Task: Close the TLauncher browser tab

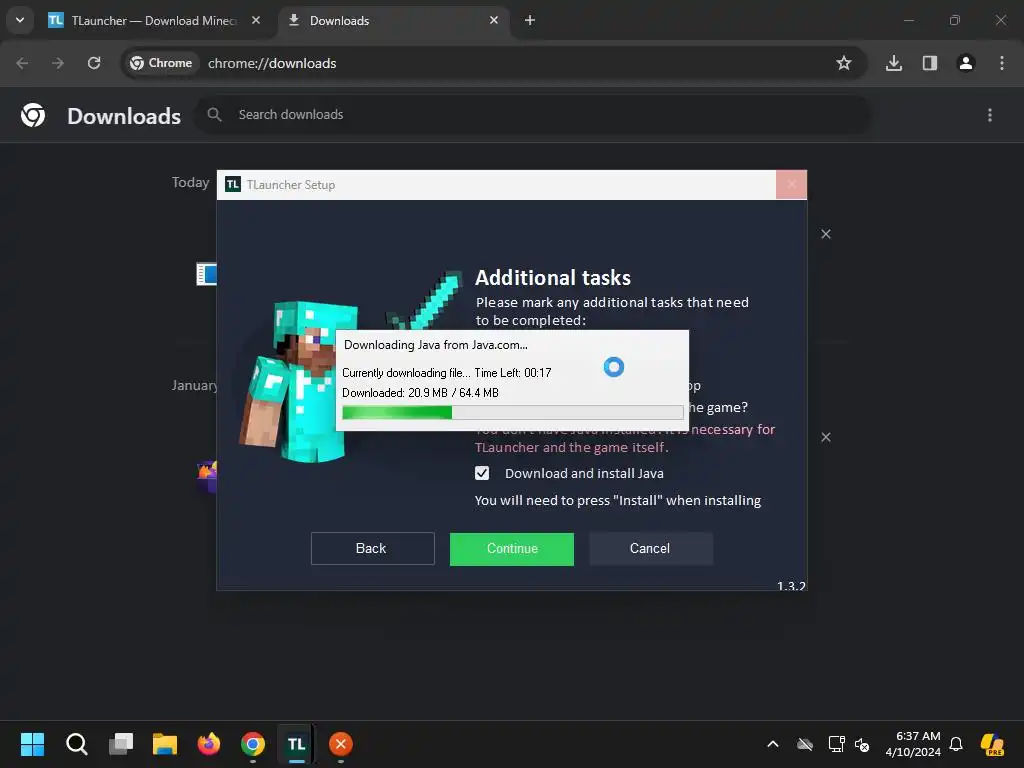Action: (256, 20)
